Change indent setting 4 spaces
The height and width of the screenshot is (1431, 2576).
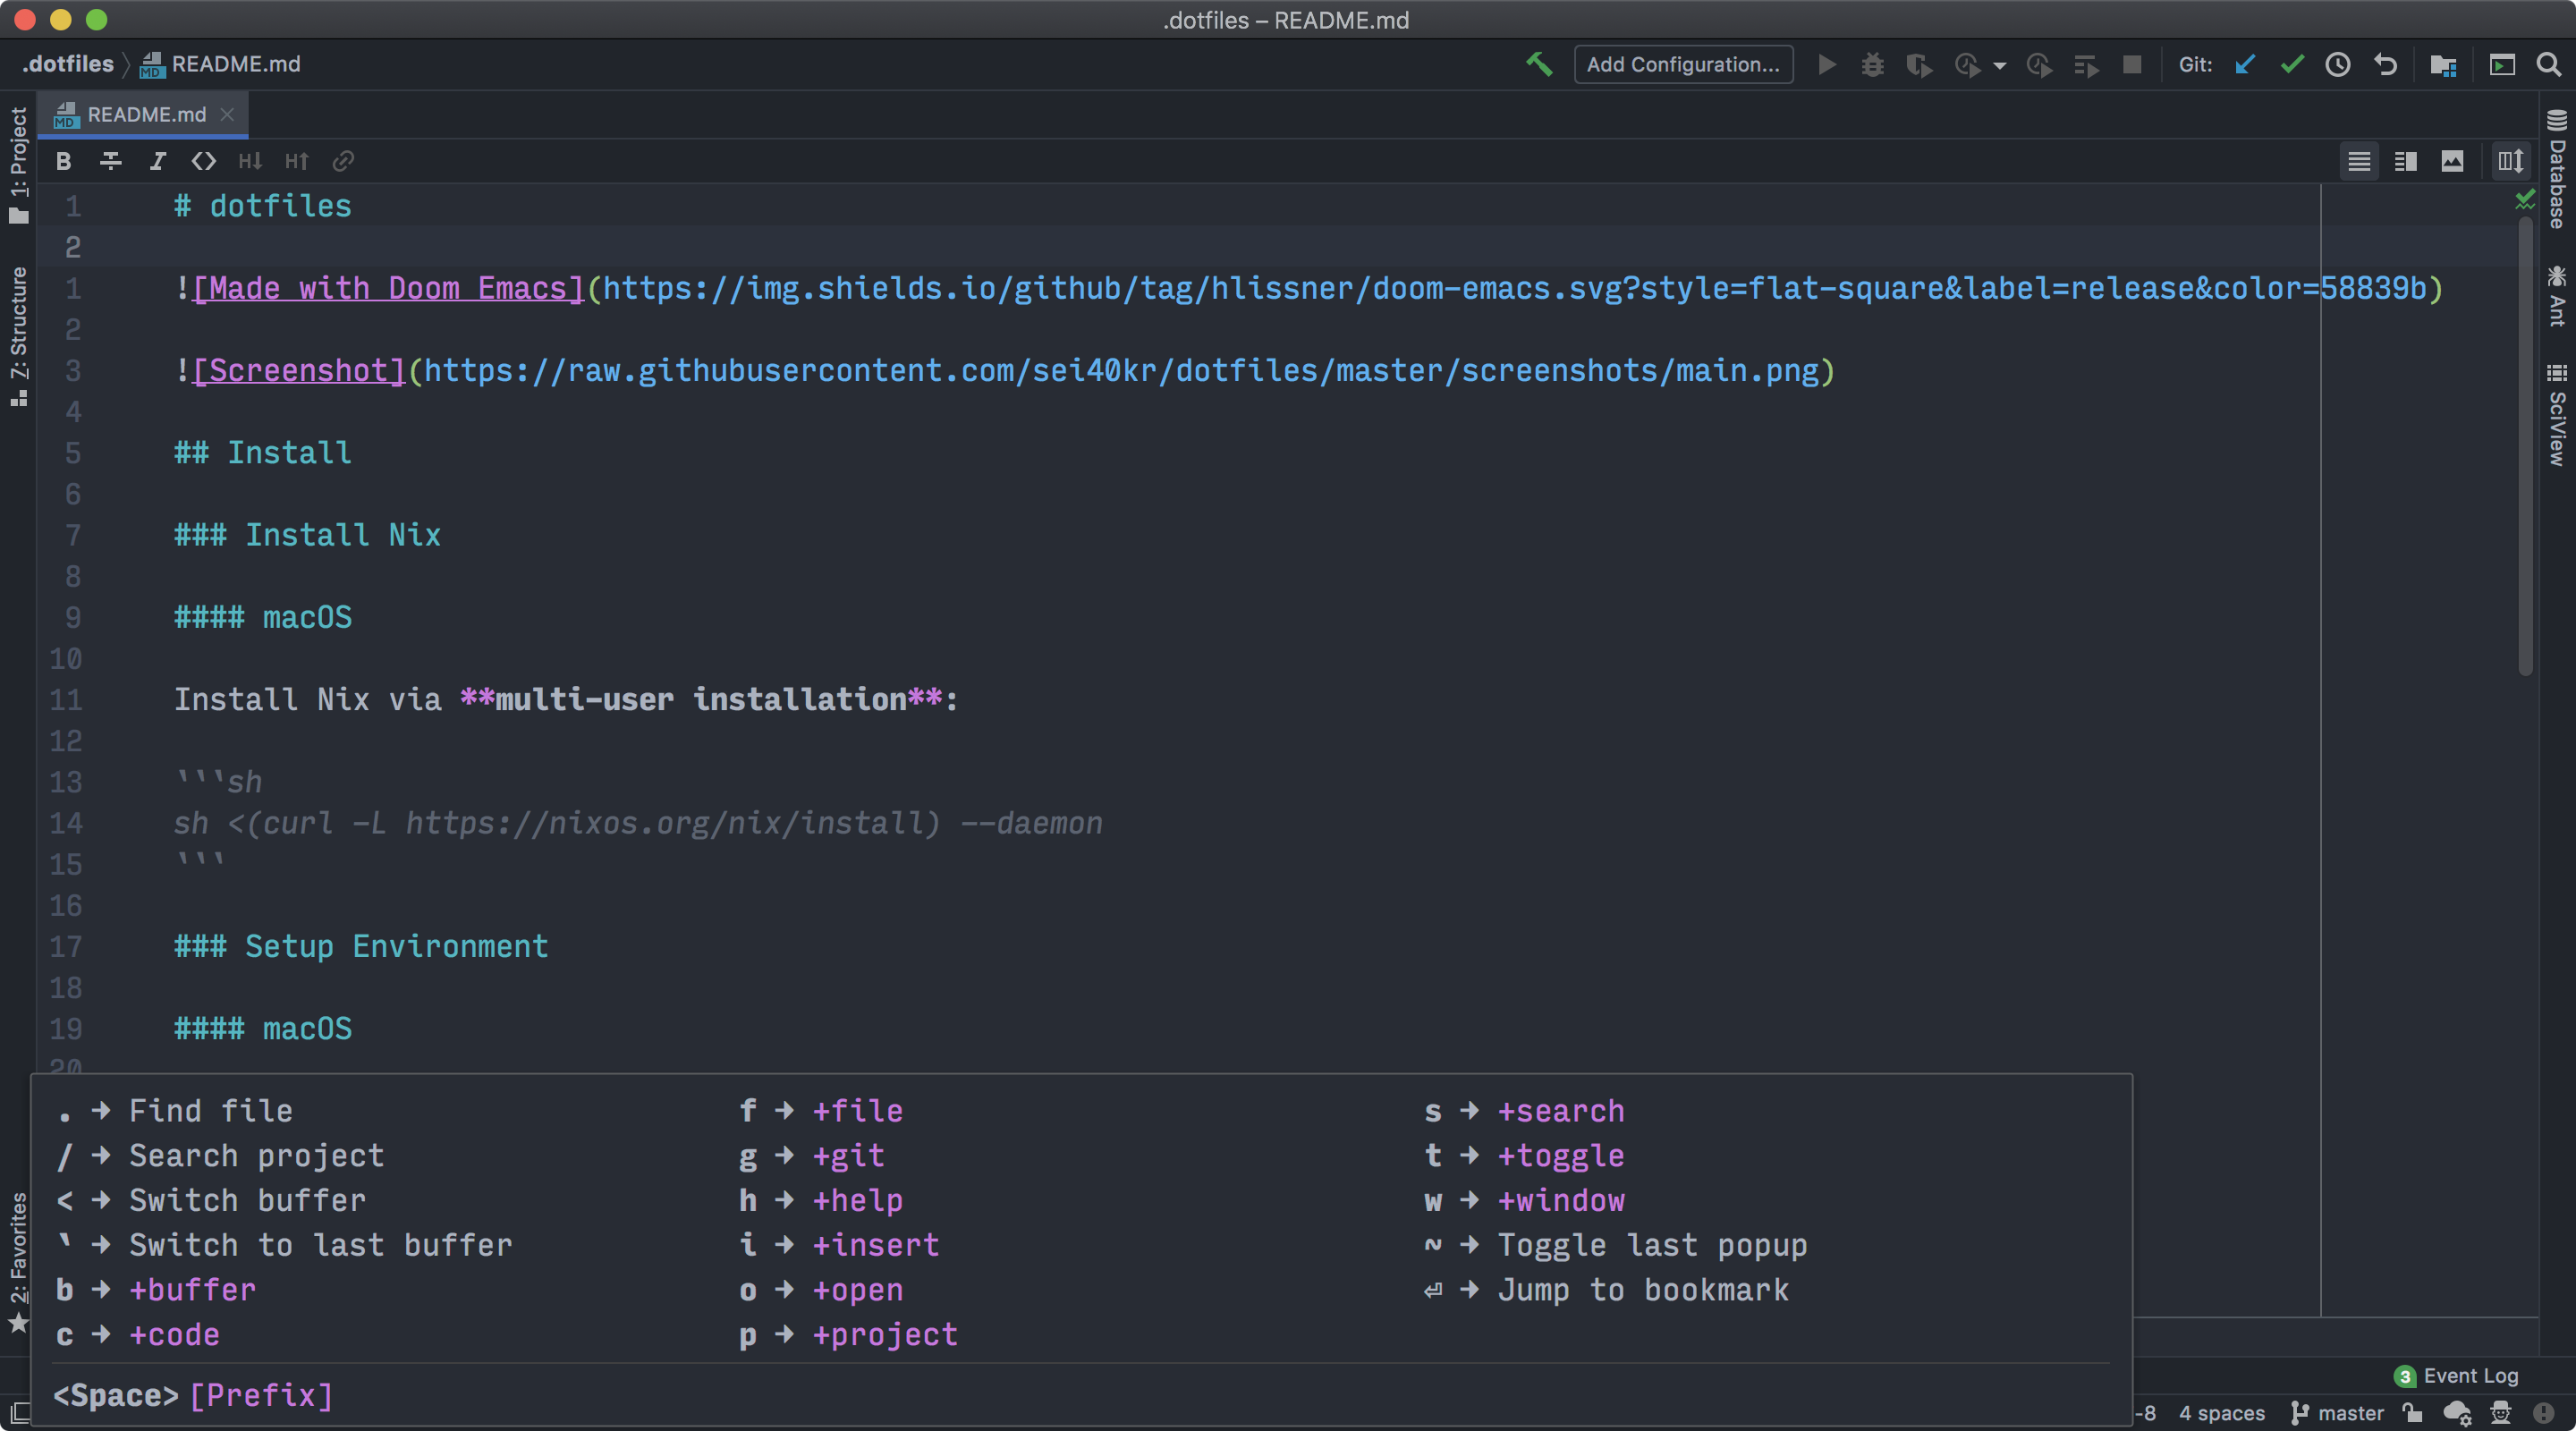[x=2222, y=1413]
